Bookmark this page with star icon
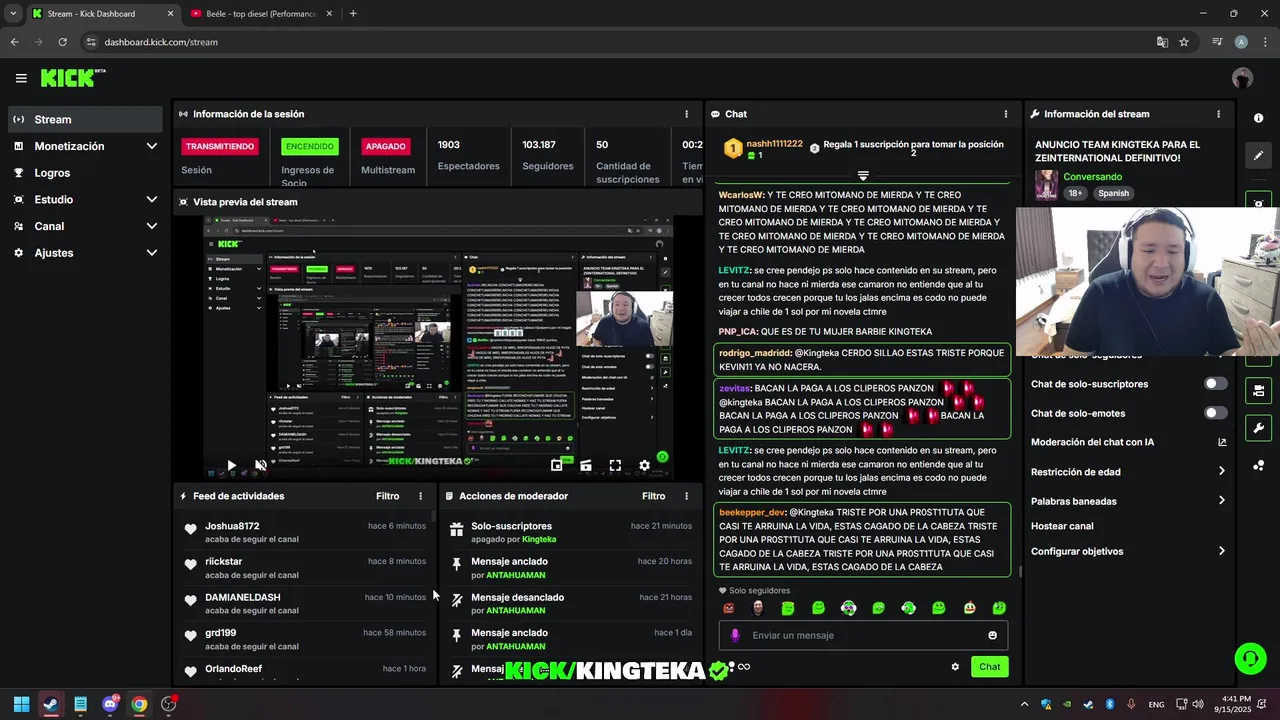This screenshot has width=1280, height=720. click(1184, 42)
